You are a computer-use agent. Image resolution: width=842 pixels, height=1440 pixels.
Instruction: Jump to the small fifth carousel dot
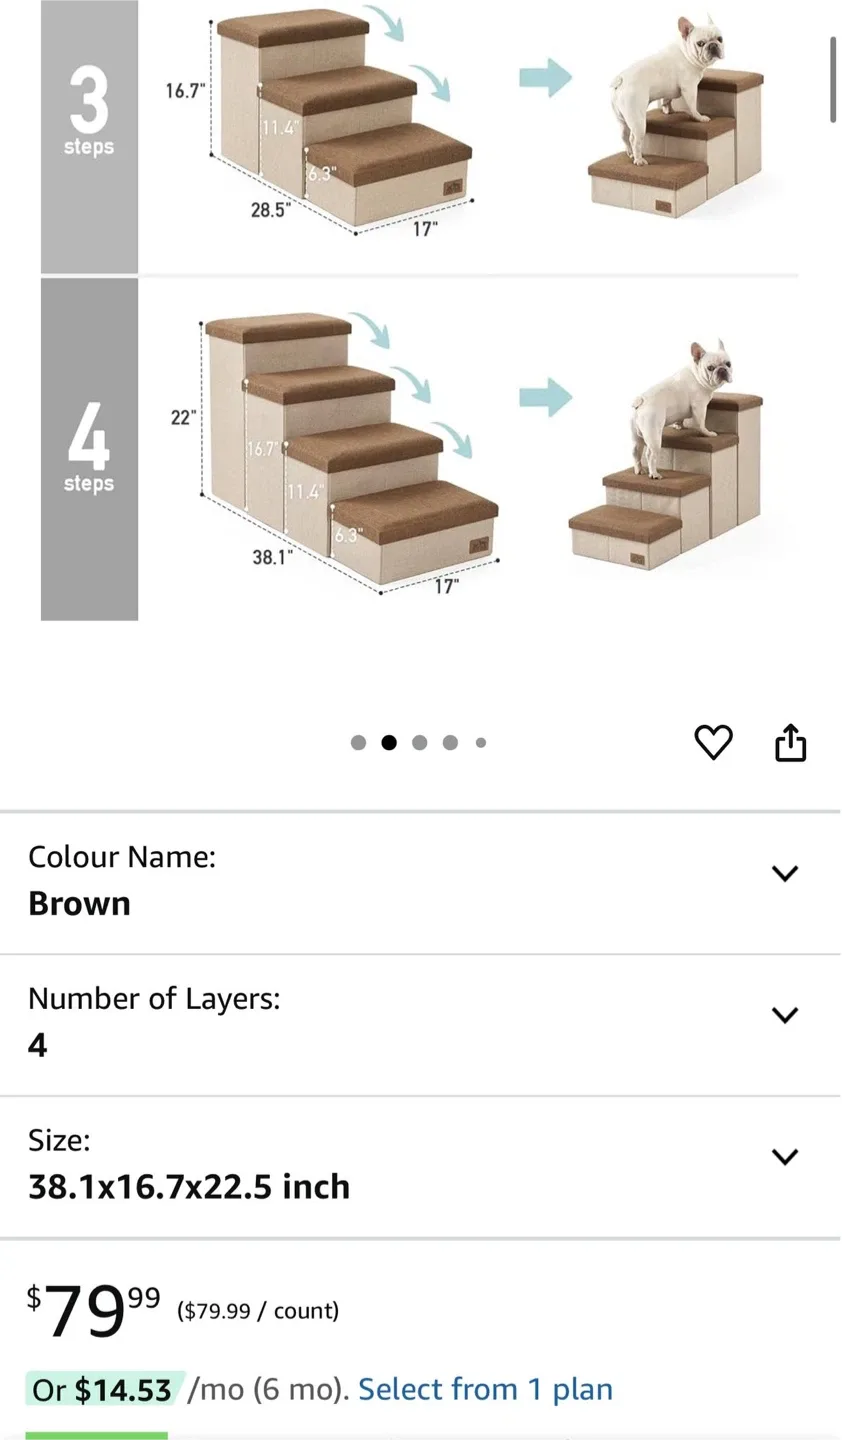click(481, 743)
